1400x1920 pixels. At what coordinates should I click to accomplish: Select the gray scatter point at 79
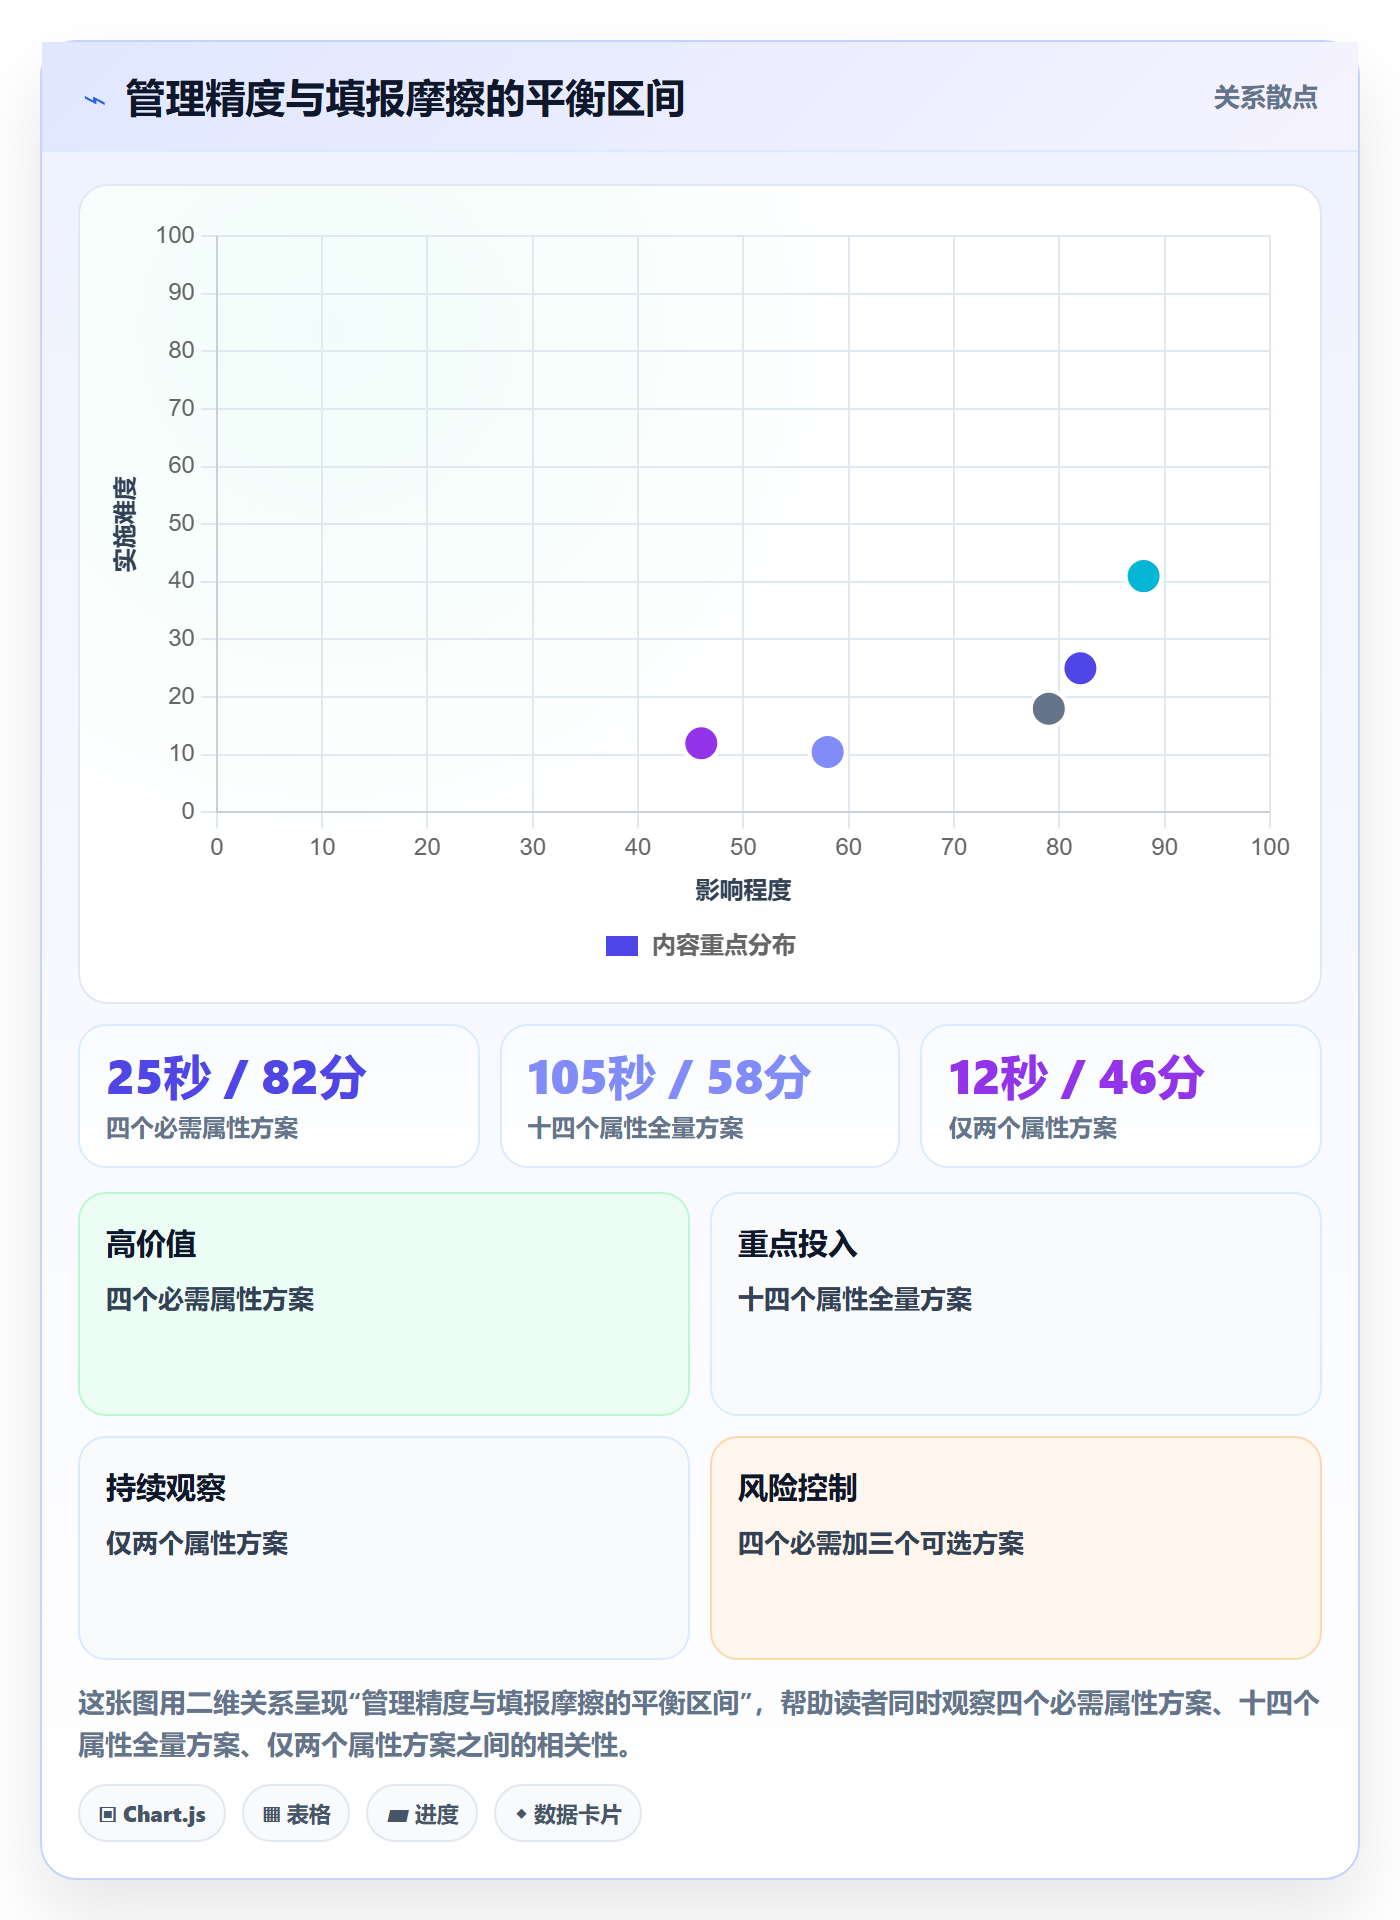coord(1048,709)
